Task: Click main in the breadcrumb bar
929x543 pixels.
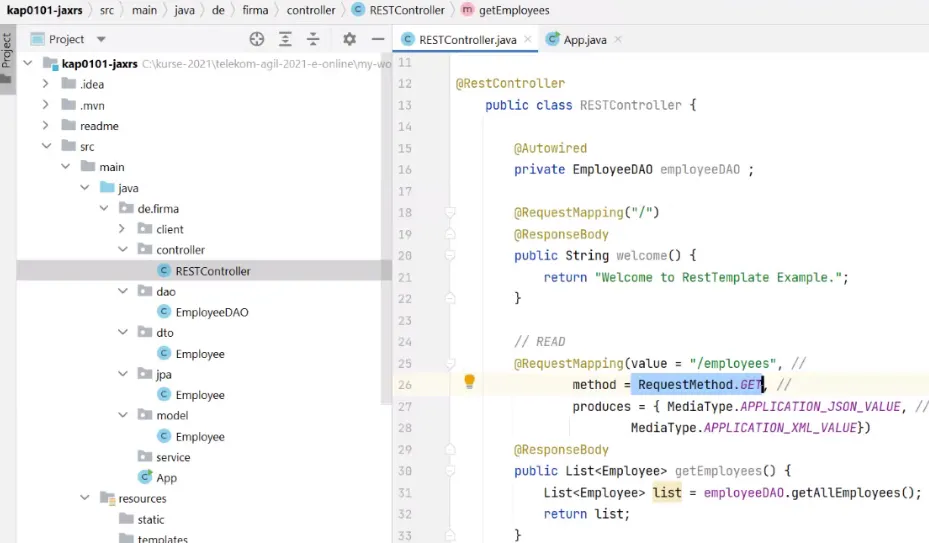Action: tap(145, 10)
